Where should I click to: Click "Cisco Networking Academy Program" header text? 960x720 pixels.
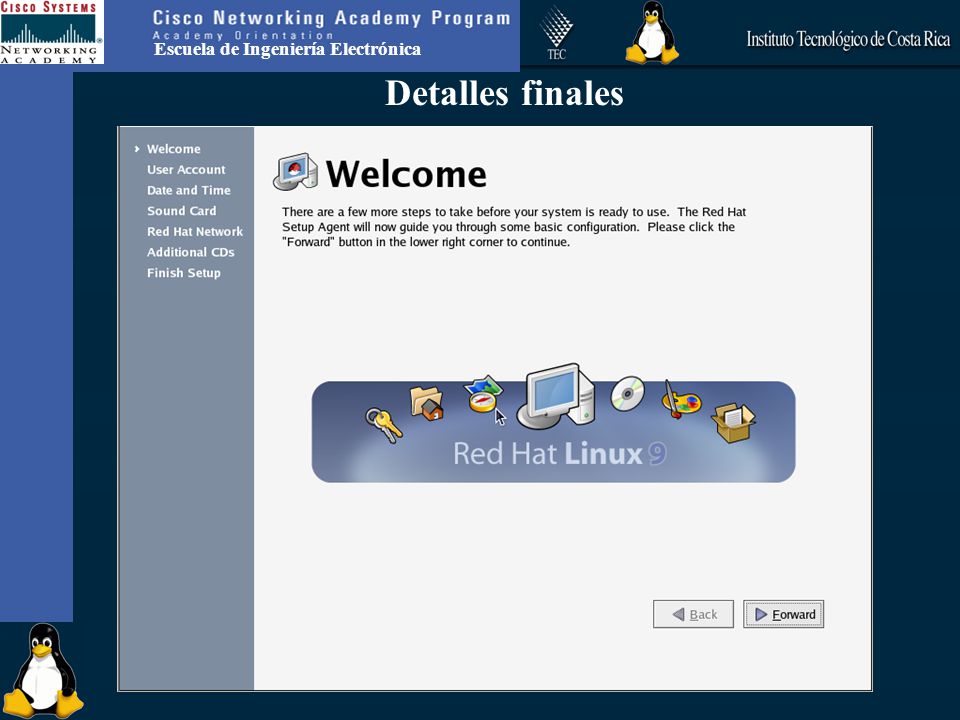(331, 18)
